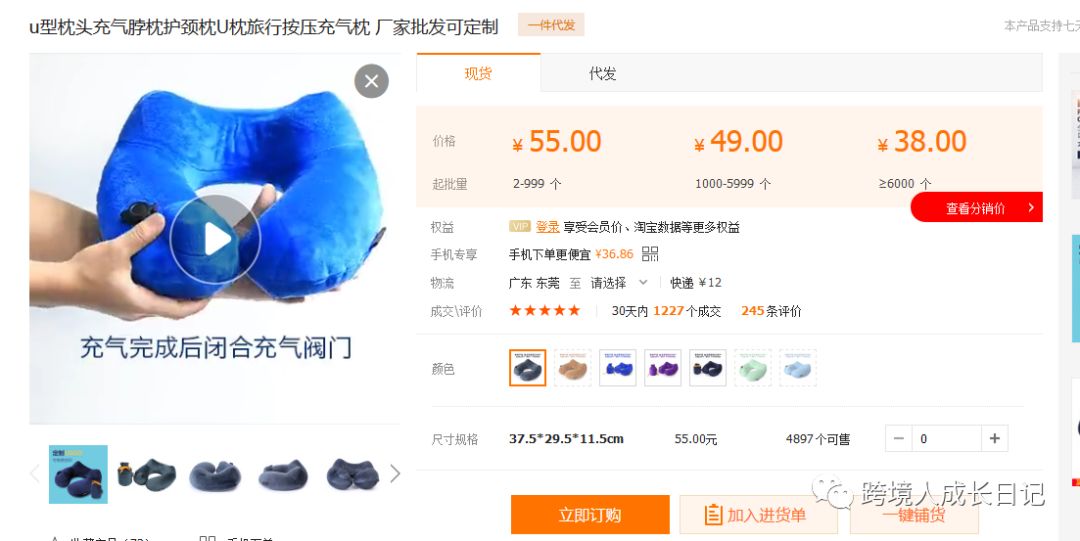Switch to the 现货 tab
Screen dimensions: 1080x541
478,73
